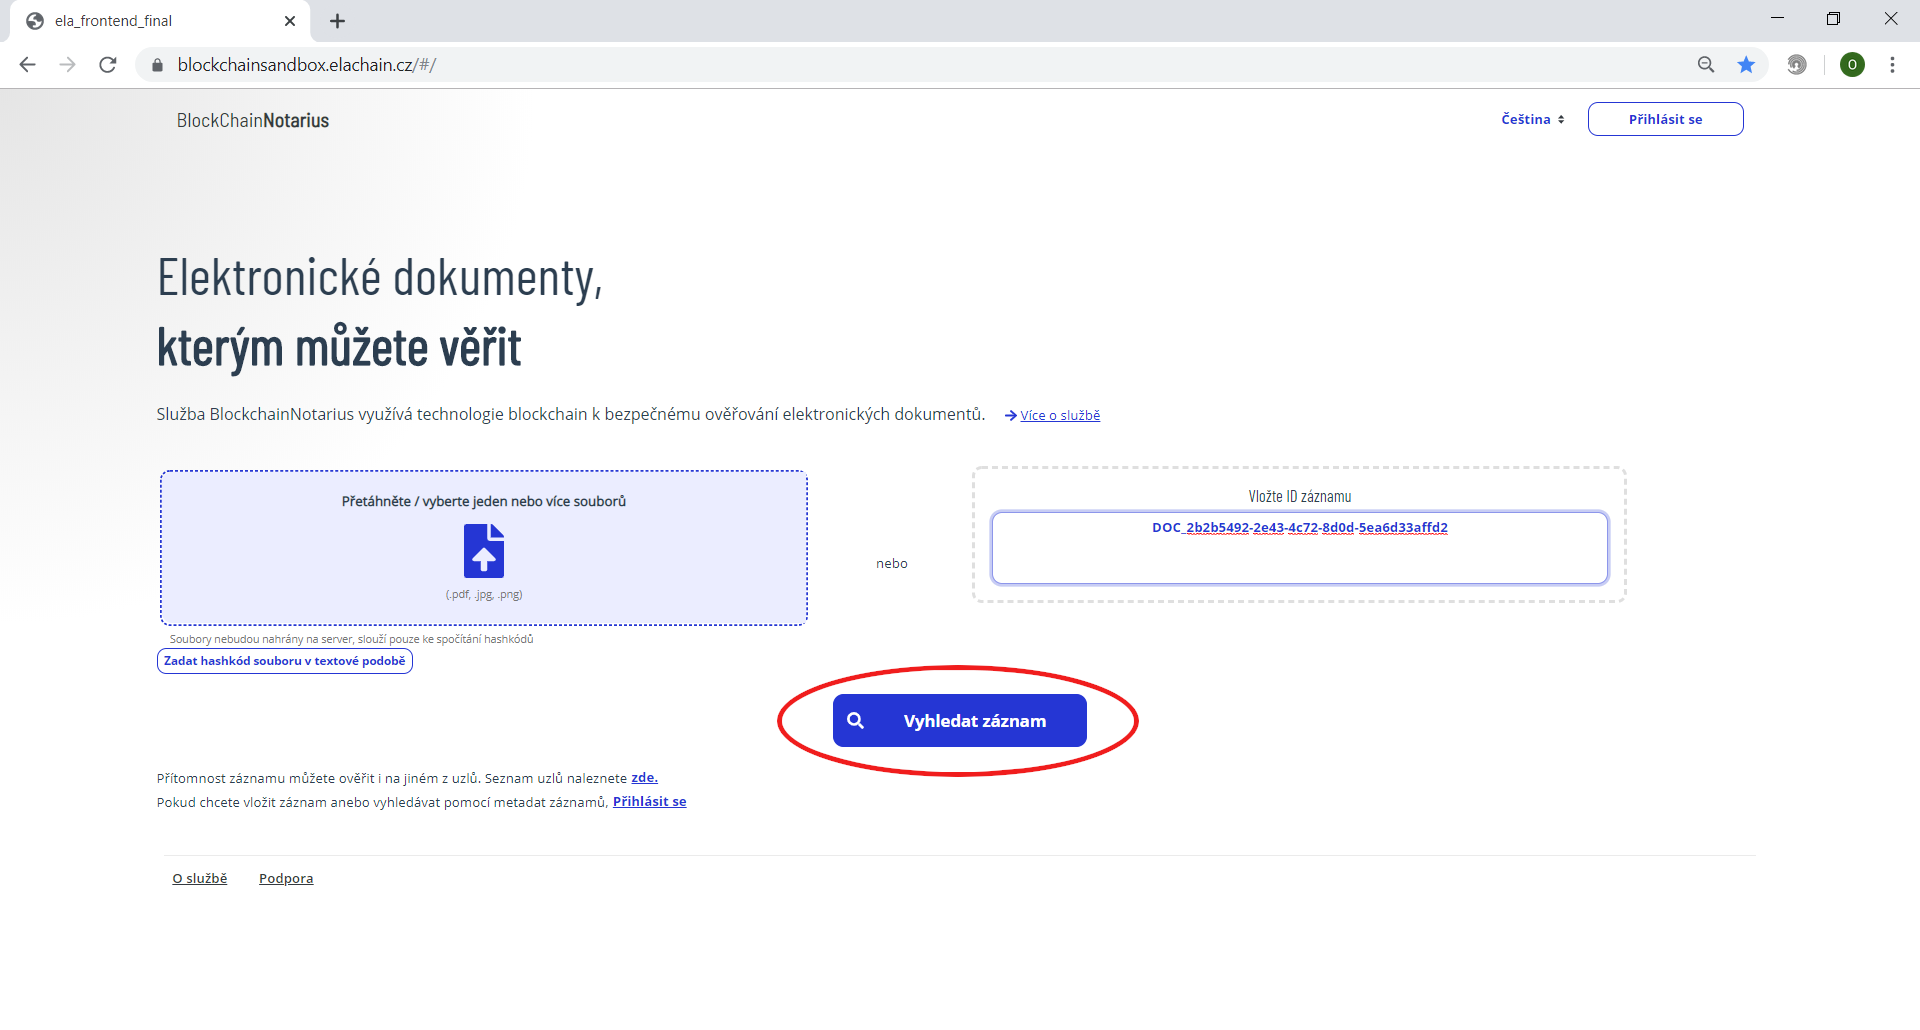Open the browser zoom icon in address bar
Viewport: 1920px width, 1030px height.
[1706, 65]
